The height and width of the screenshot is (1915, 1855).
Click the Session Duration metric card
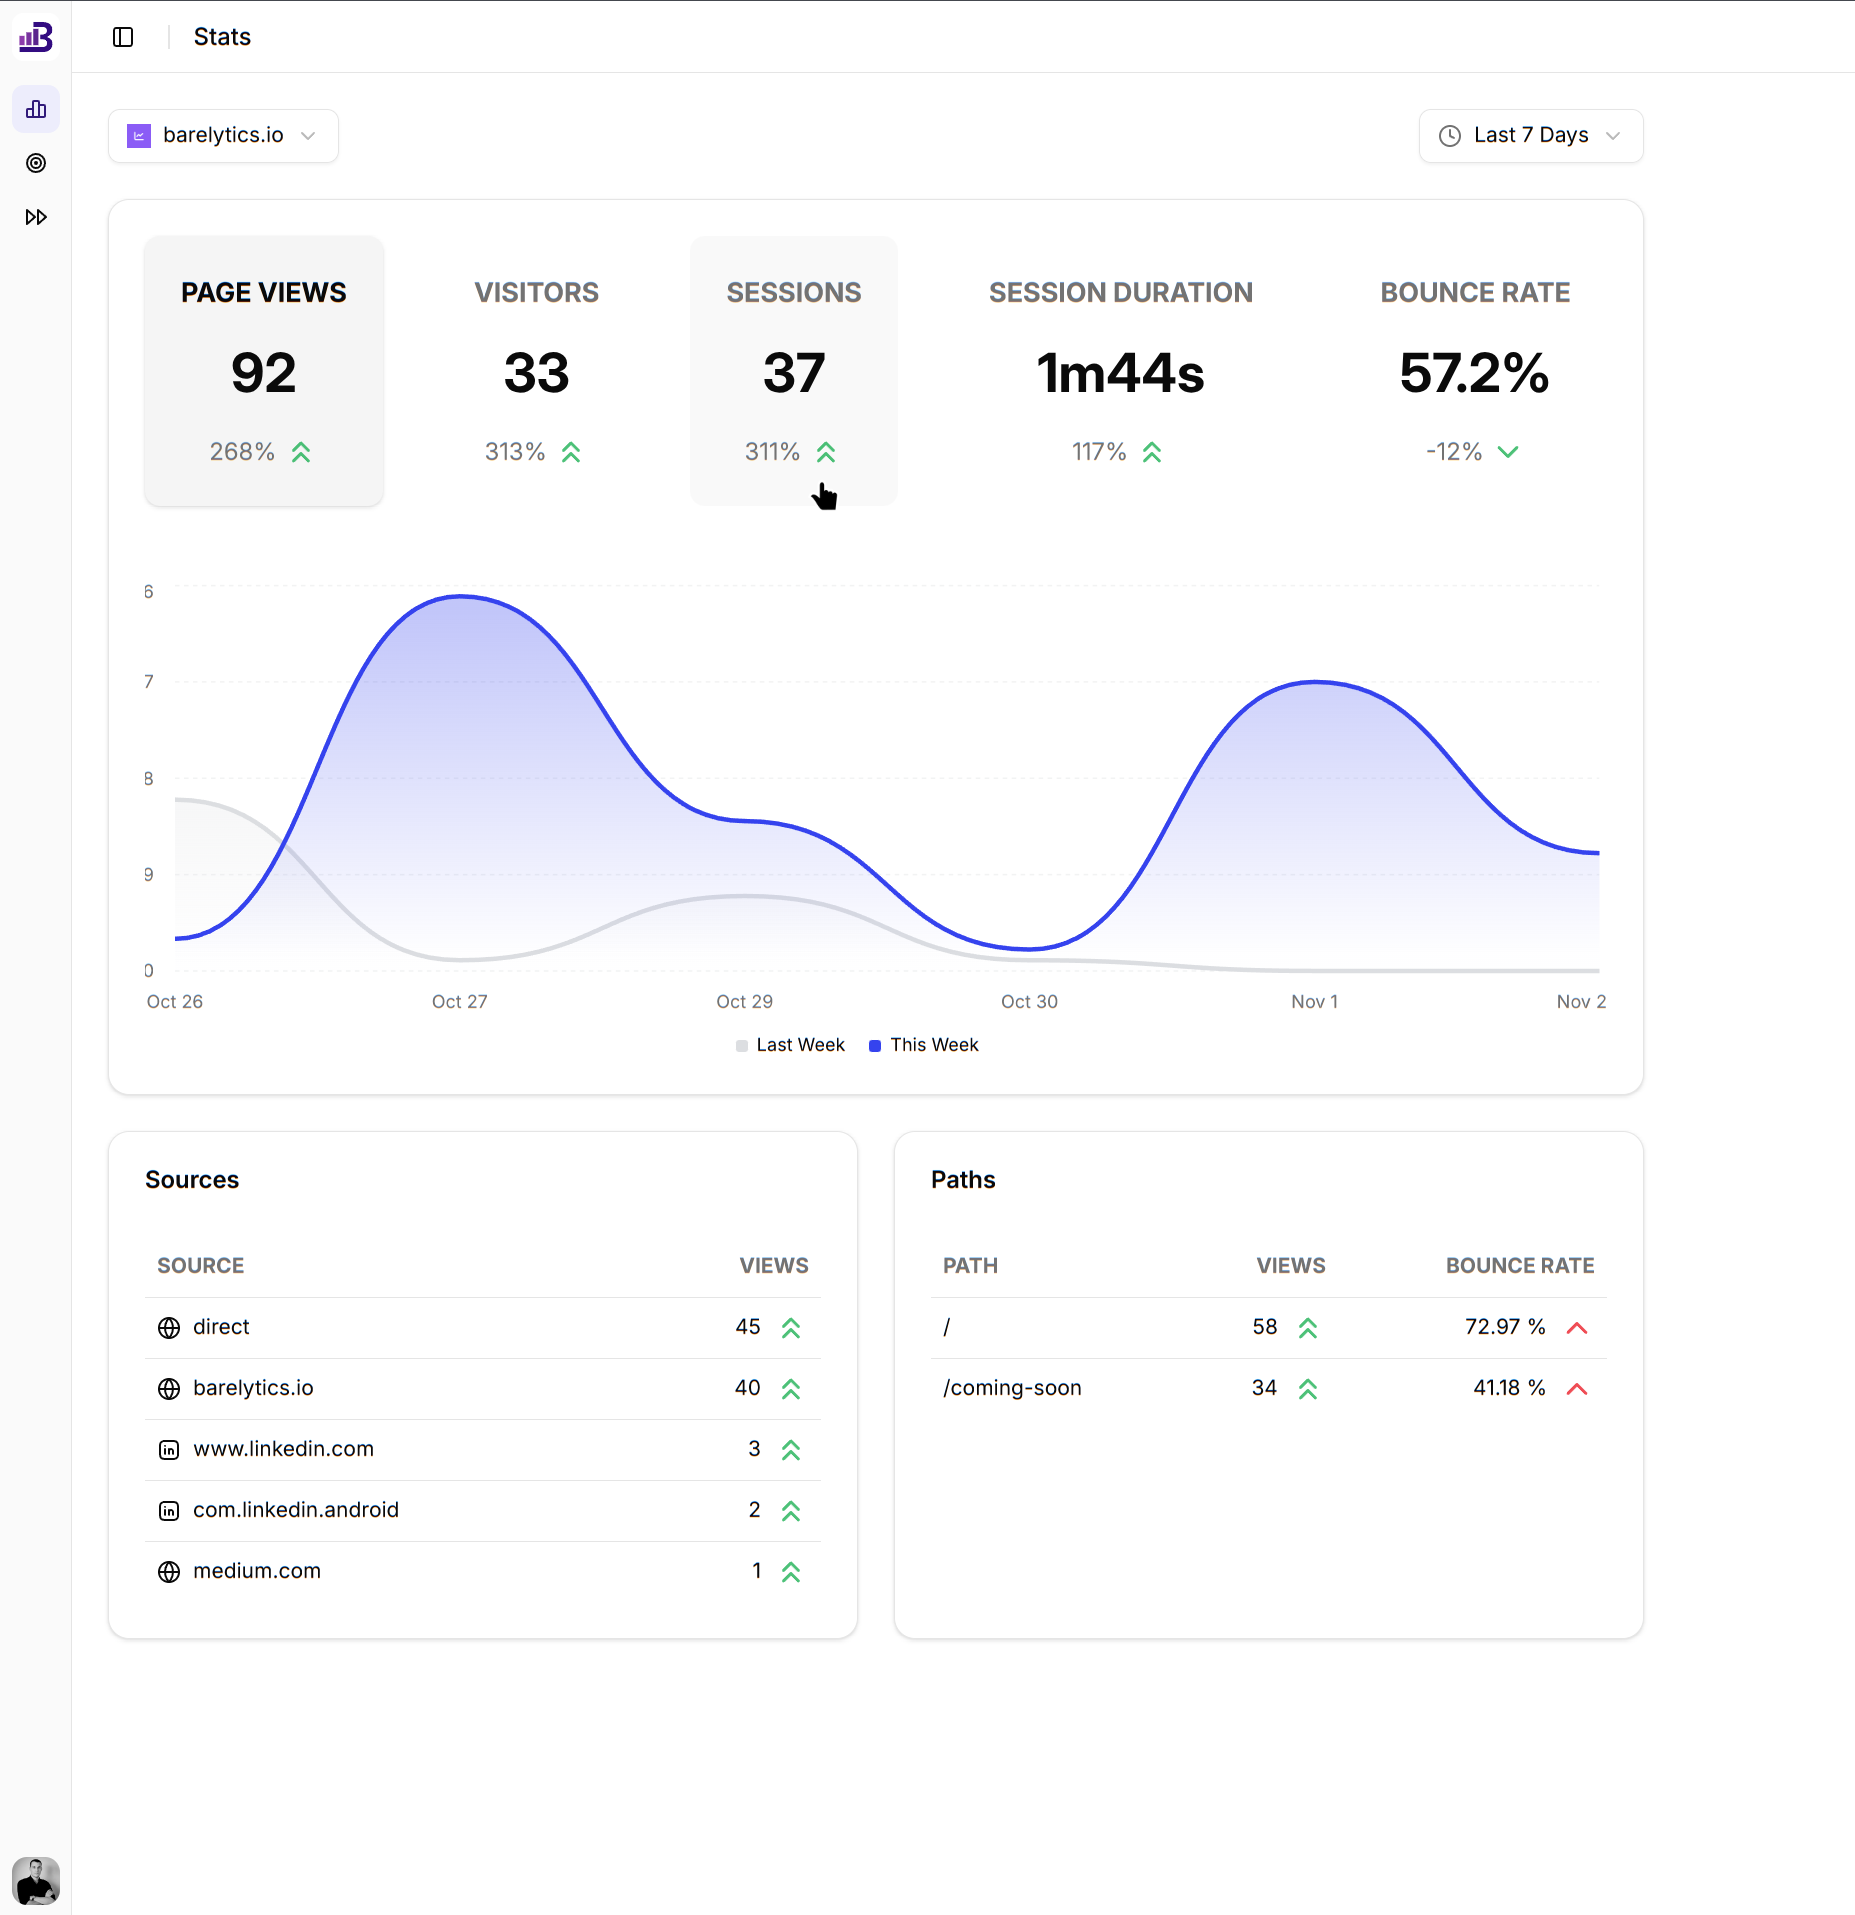pyautogui.click(x=1120, y=371)
